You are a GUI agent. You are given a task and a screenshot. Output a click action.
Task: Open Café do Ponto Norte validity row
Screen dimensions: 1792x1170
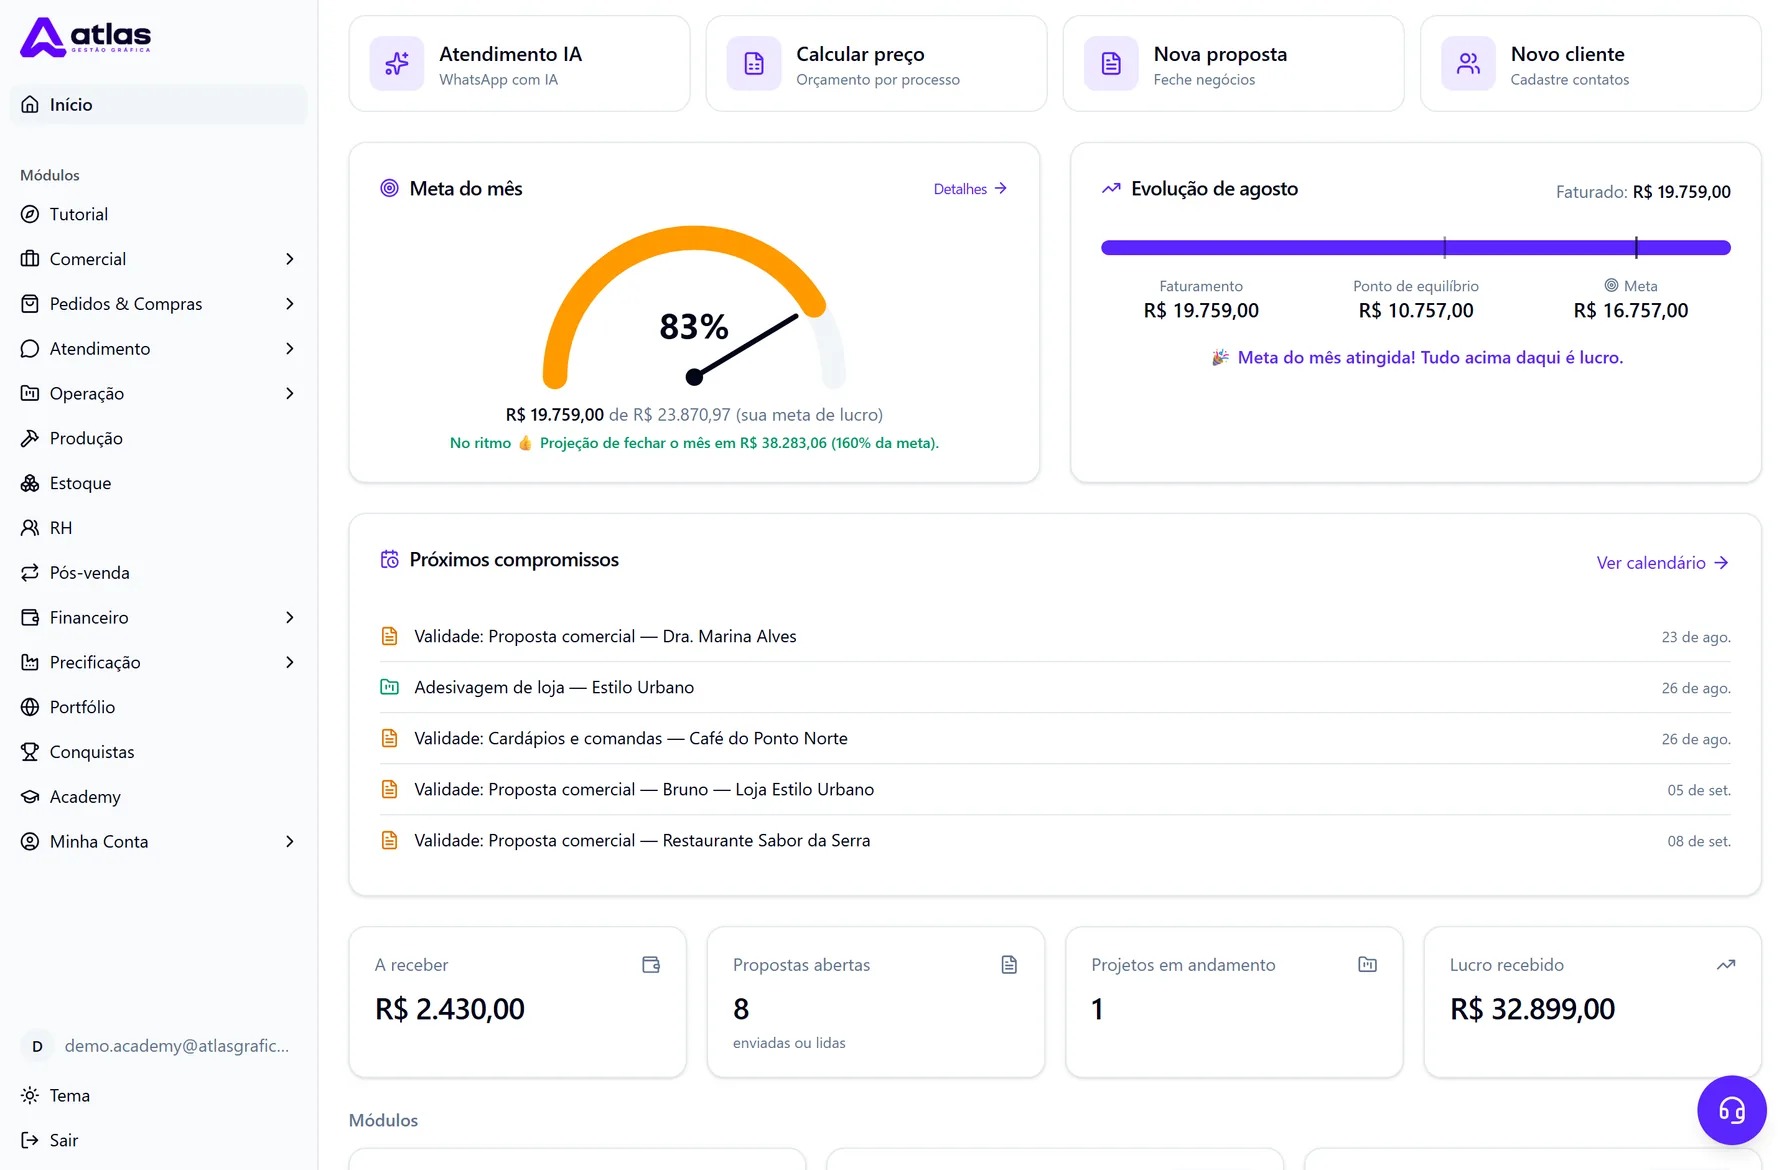point(1055,739)
